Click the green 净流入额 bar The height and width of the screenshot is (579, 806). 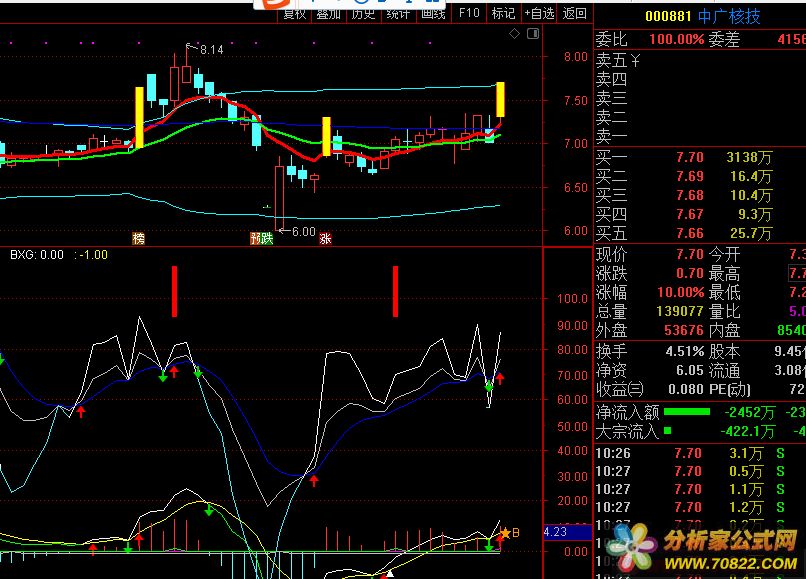[x=692, y=412]
